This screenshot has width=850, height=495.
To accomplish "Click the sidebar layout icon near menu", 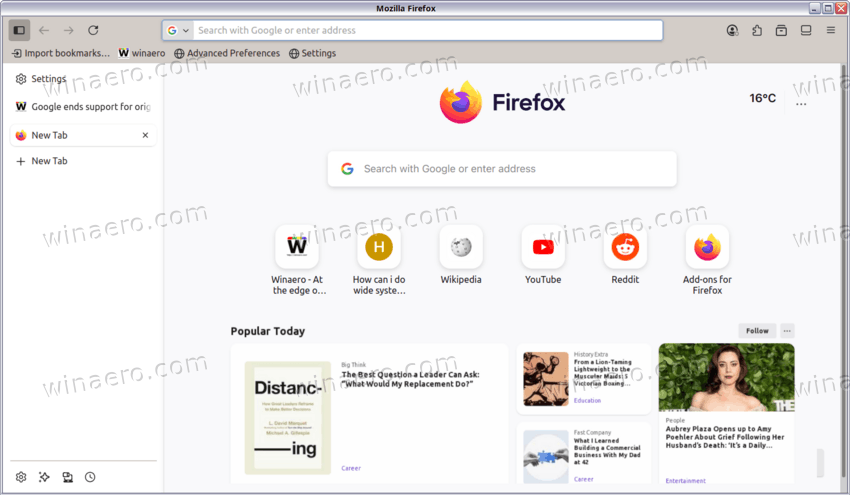I will pos(806,30).
